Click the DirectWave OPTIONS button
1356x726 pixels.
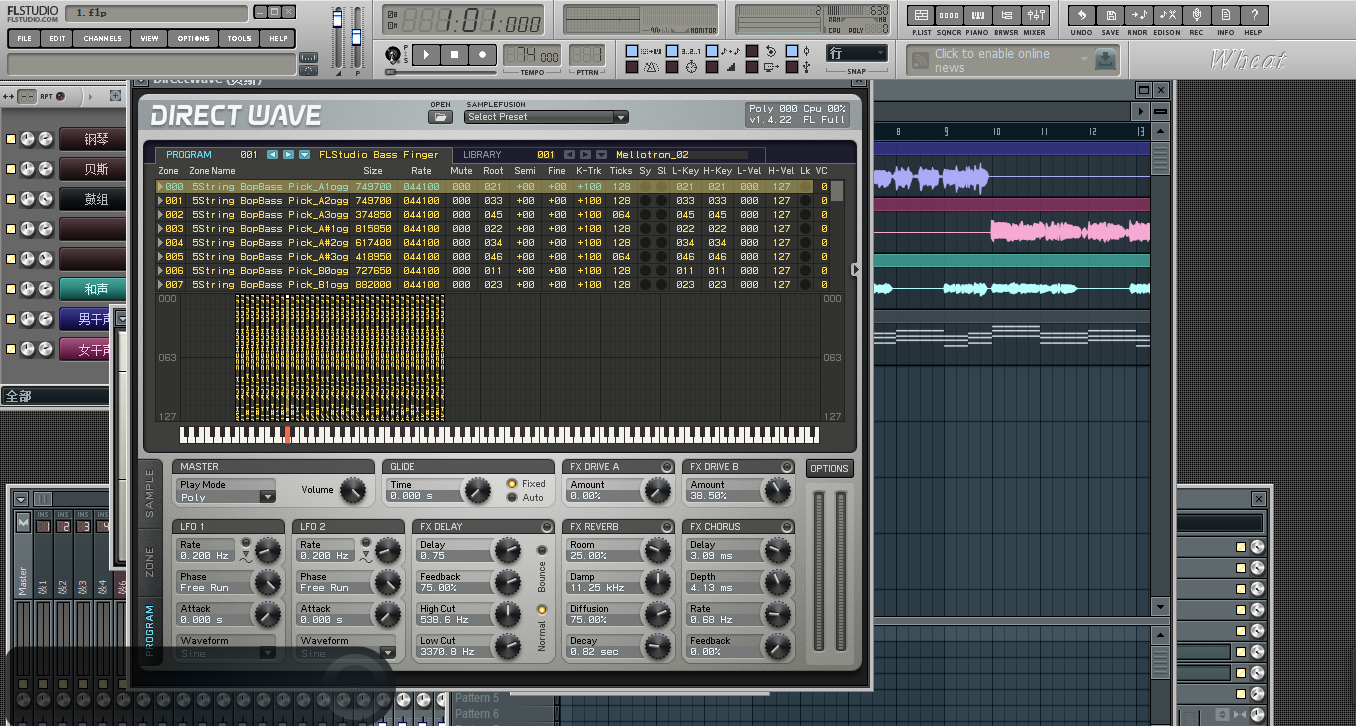[829, 468]
